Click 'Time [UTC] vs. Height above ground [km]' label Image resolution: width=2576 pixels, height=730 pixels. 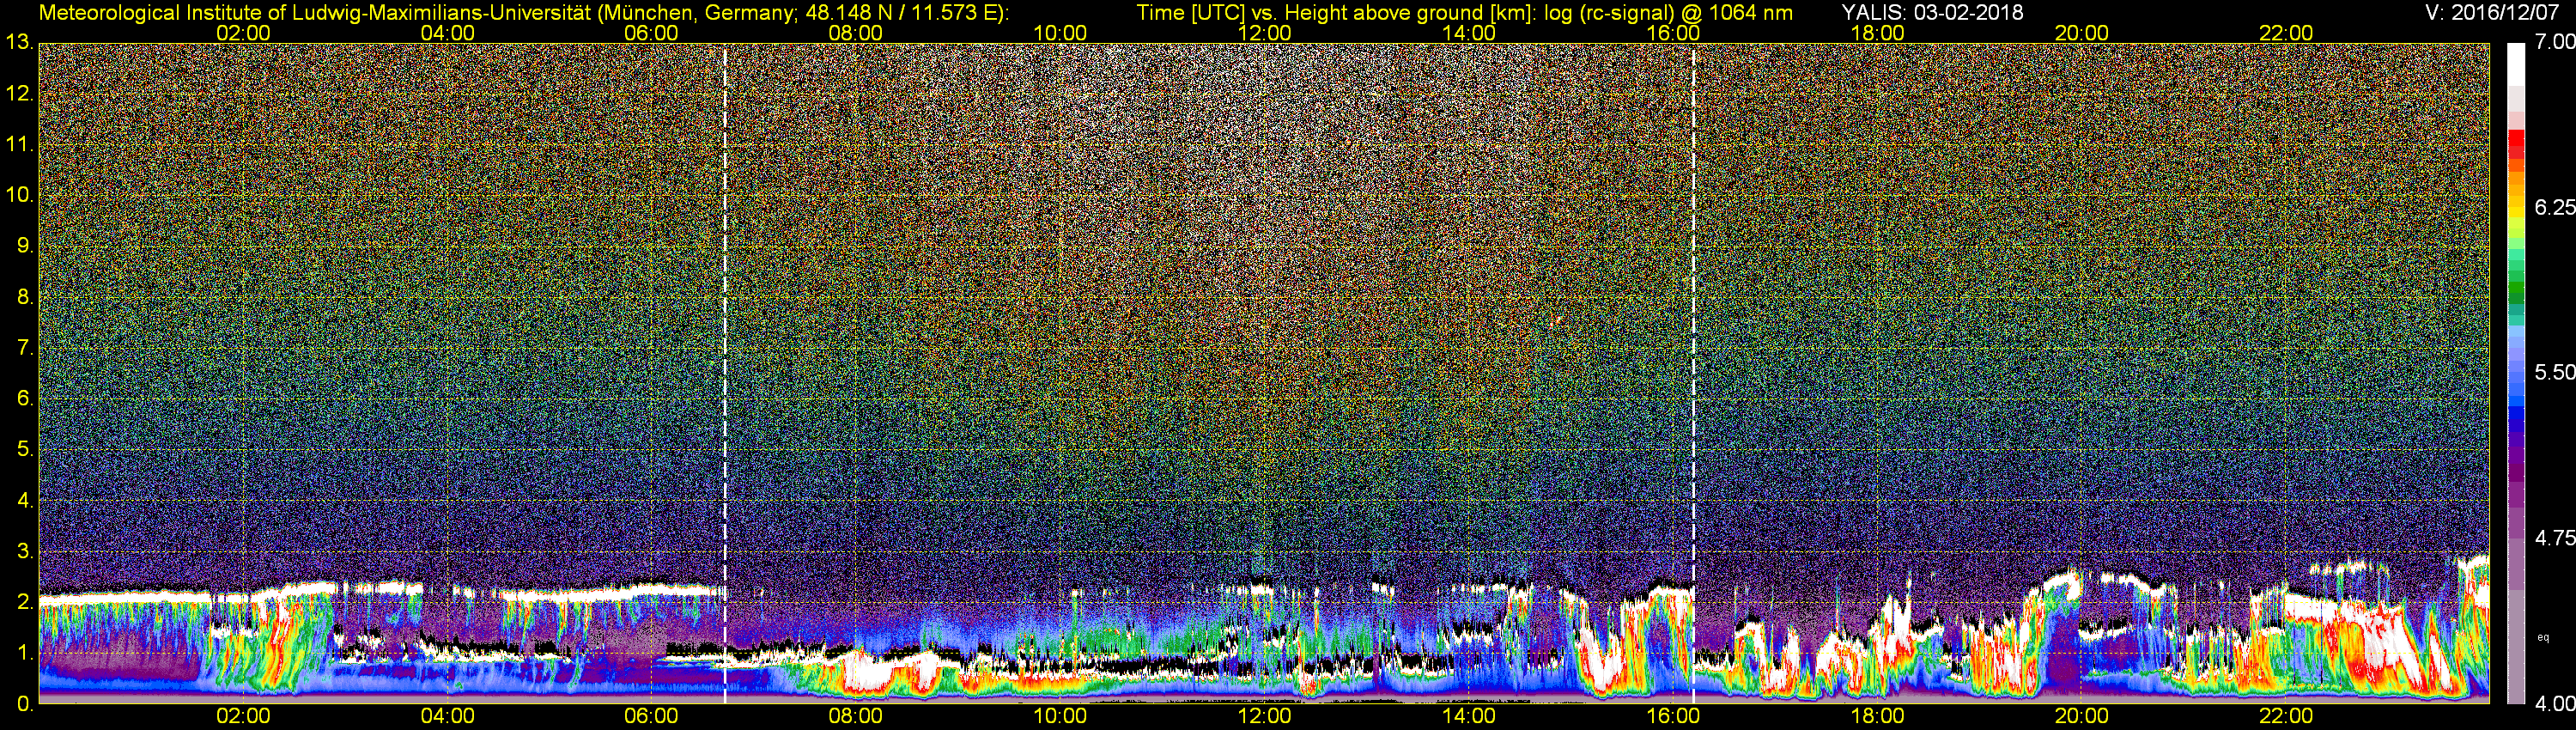tap(1336, 13)
